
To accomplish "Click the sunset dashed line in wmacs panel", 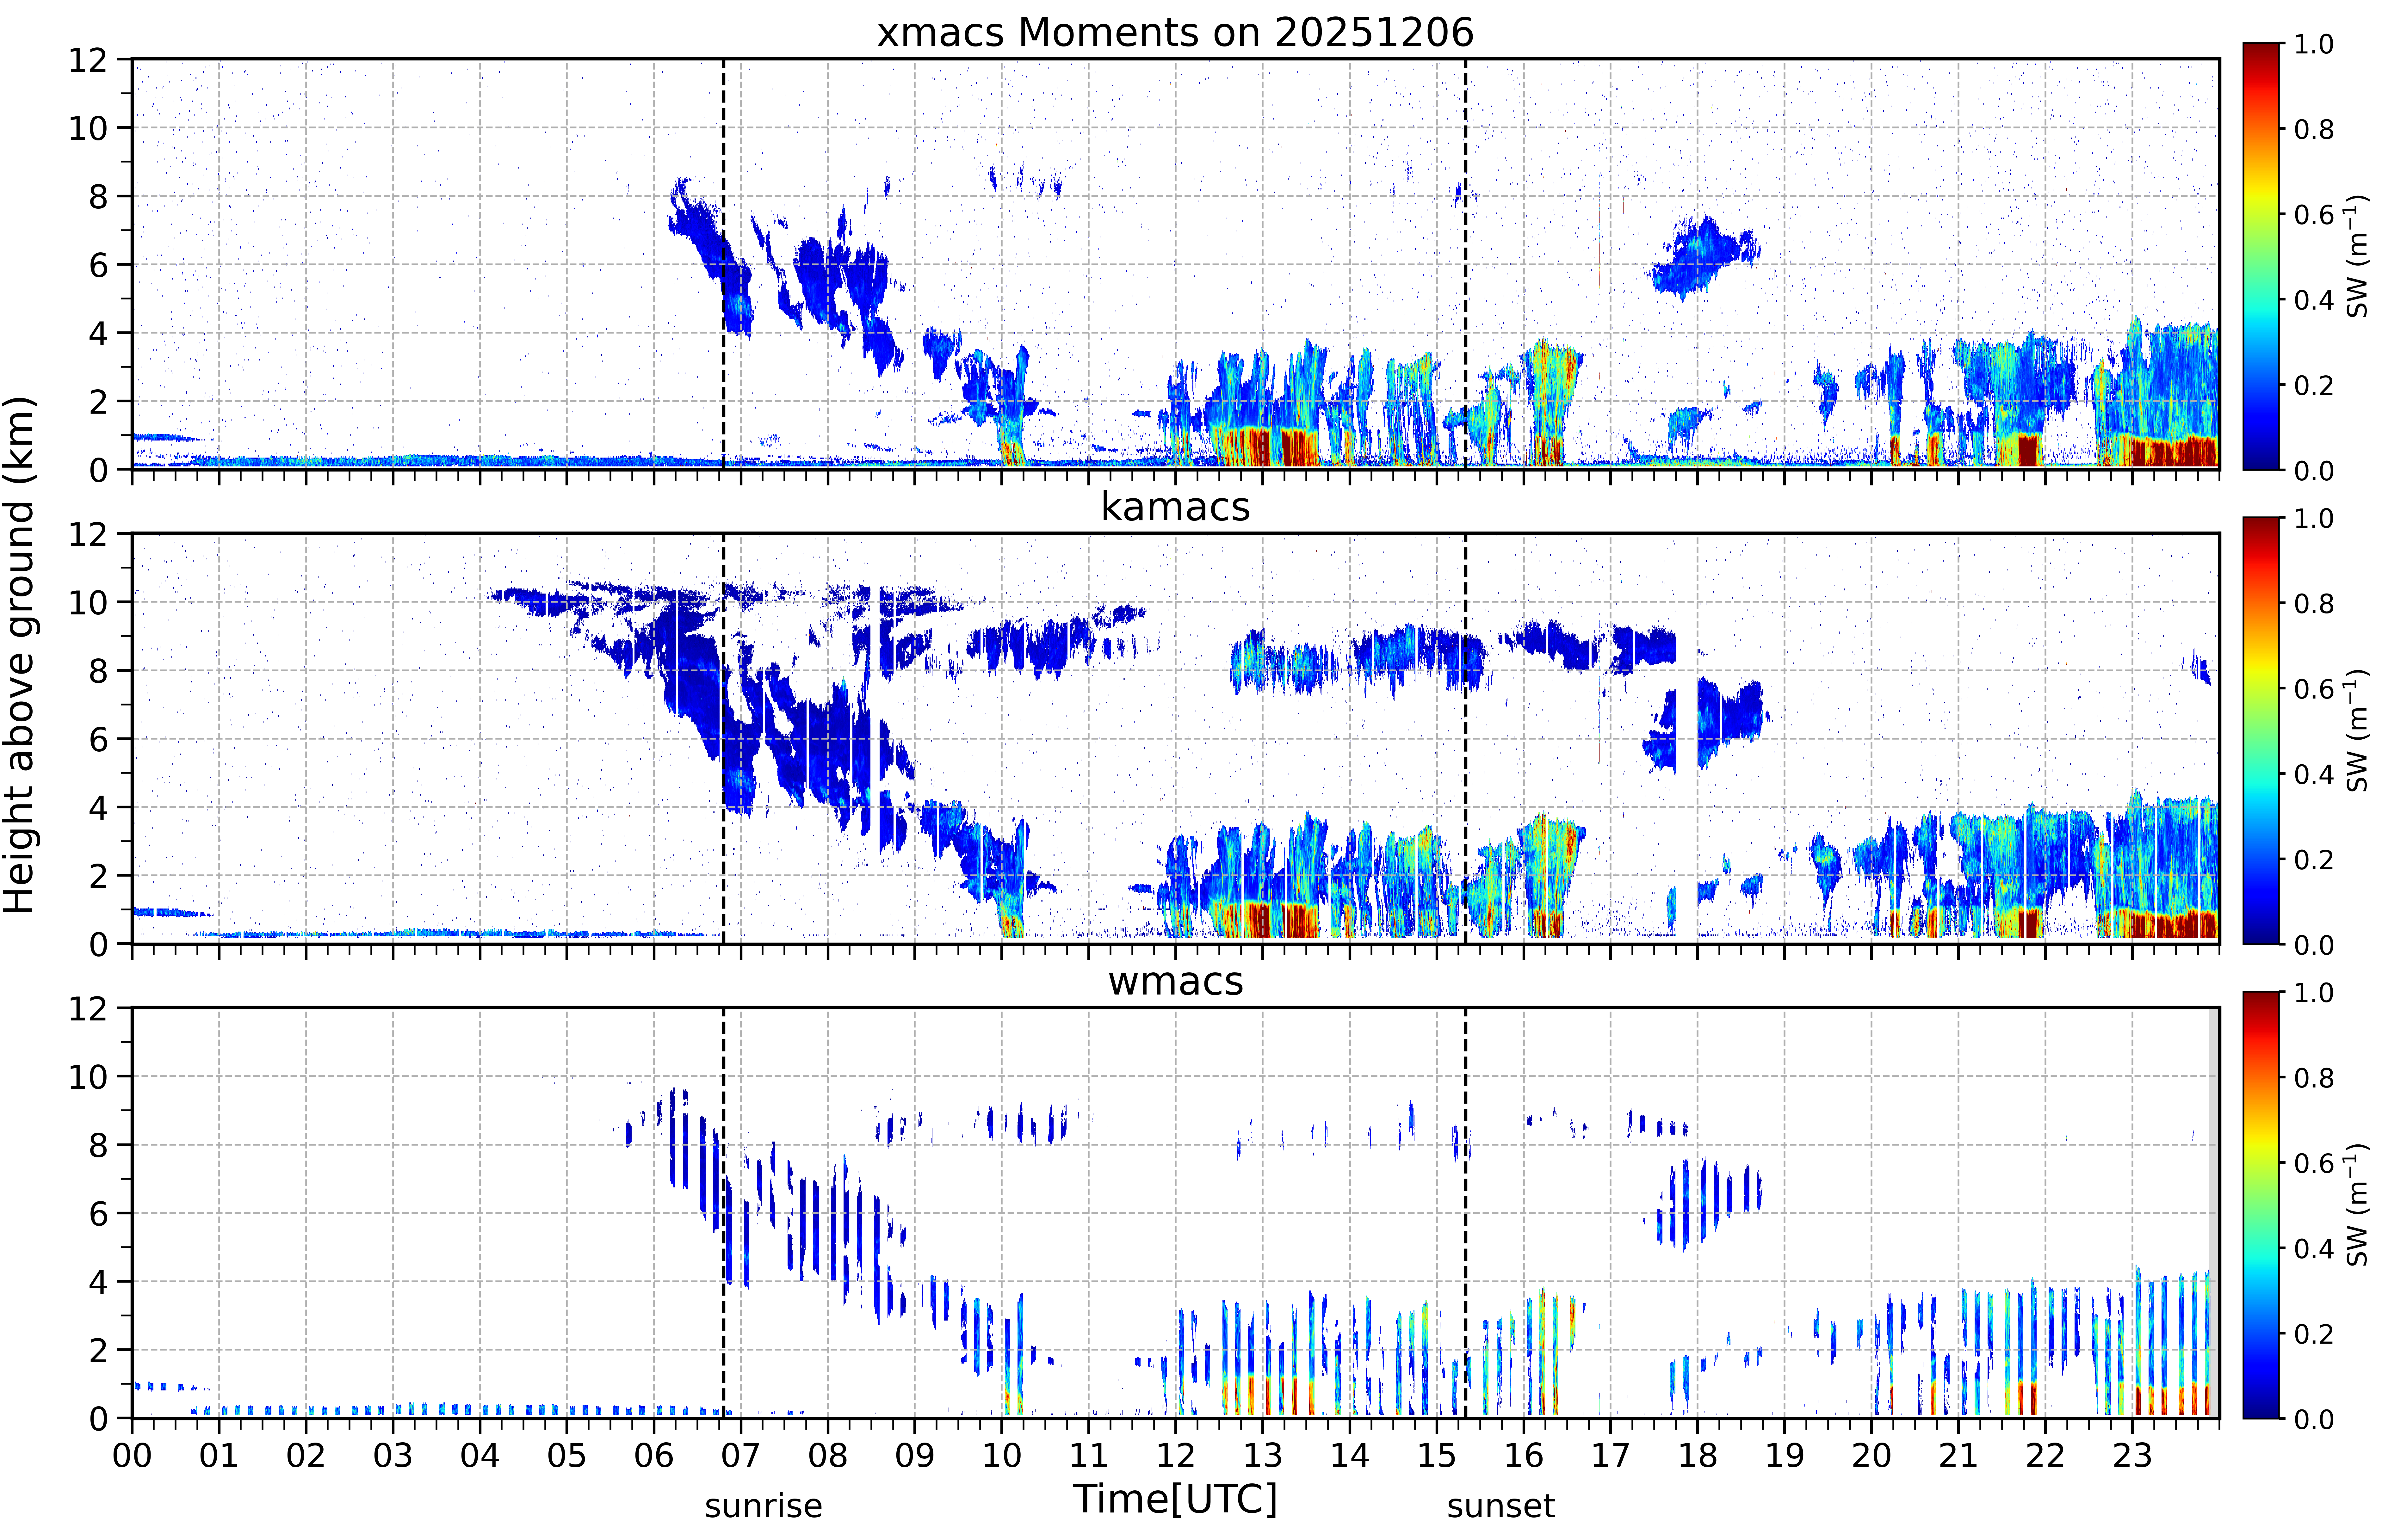I will 1466,1213.
